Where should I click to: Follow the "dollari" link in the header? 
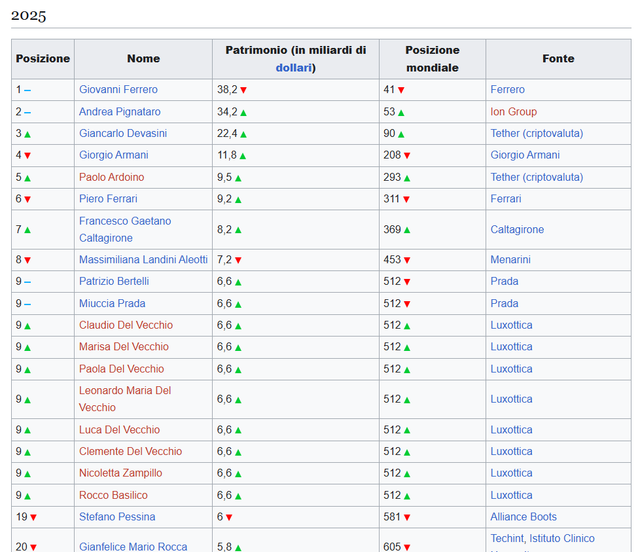click(295, 68)
